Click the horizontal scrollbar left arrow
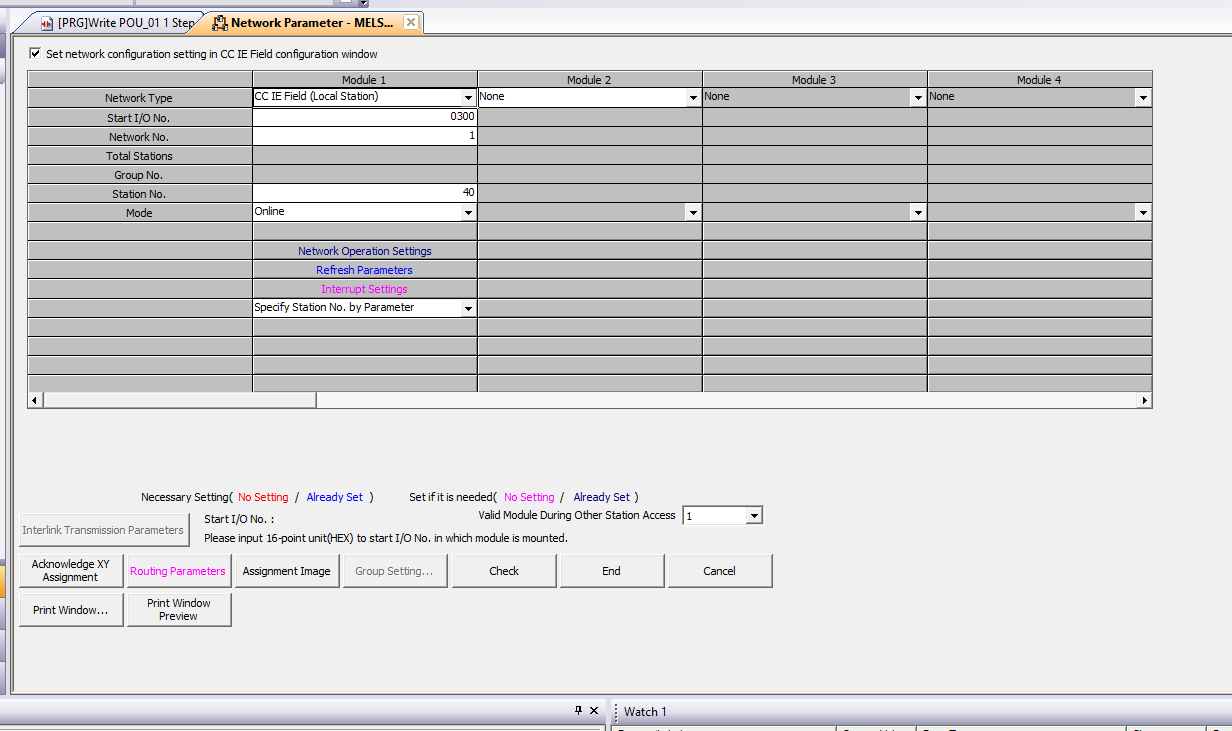 pos(35,400)
